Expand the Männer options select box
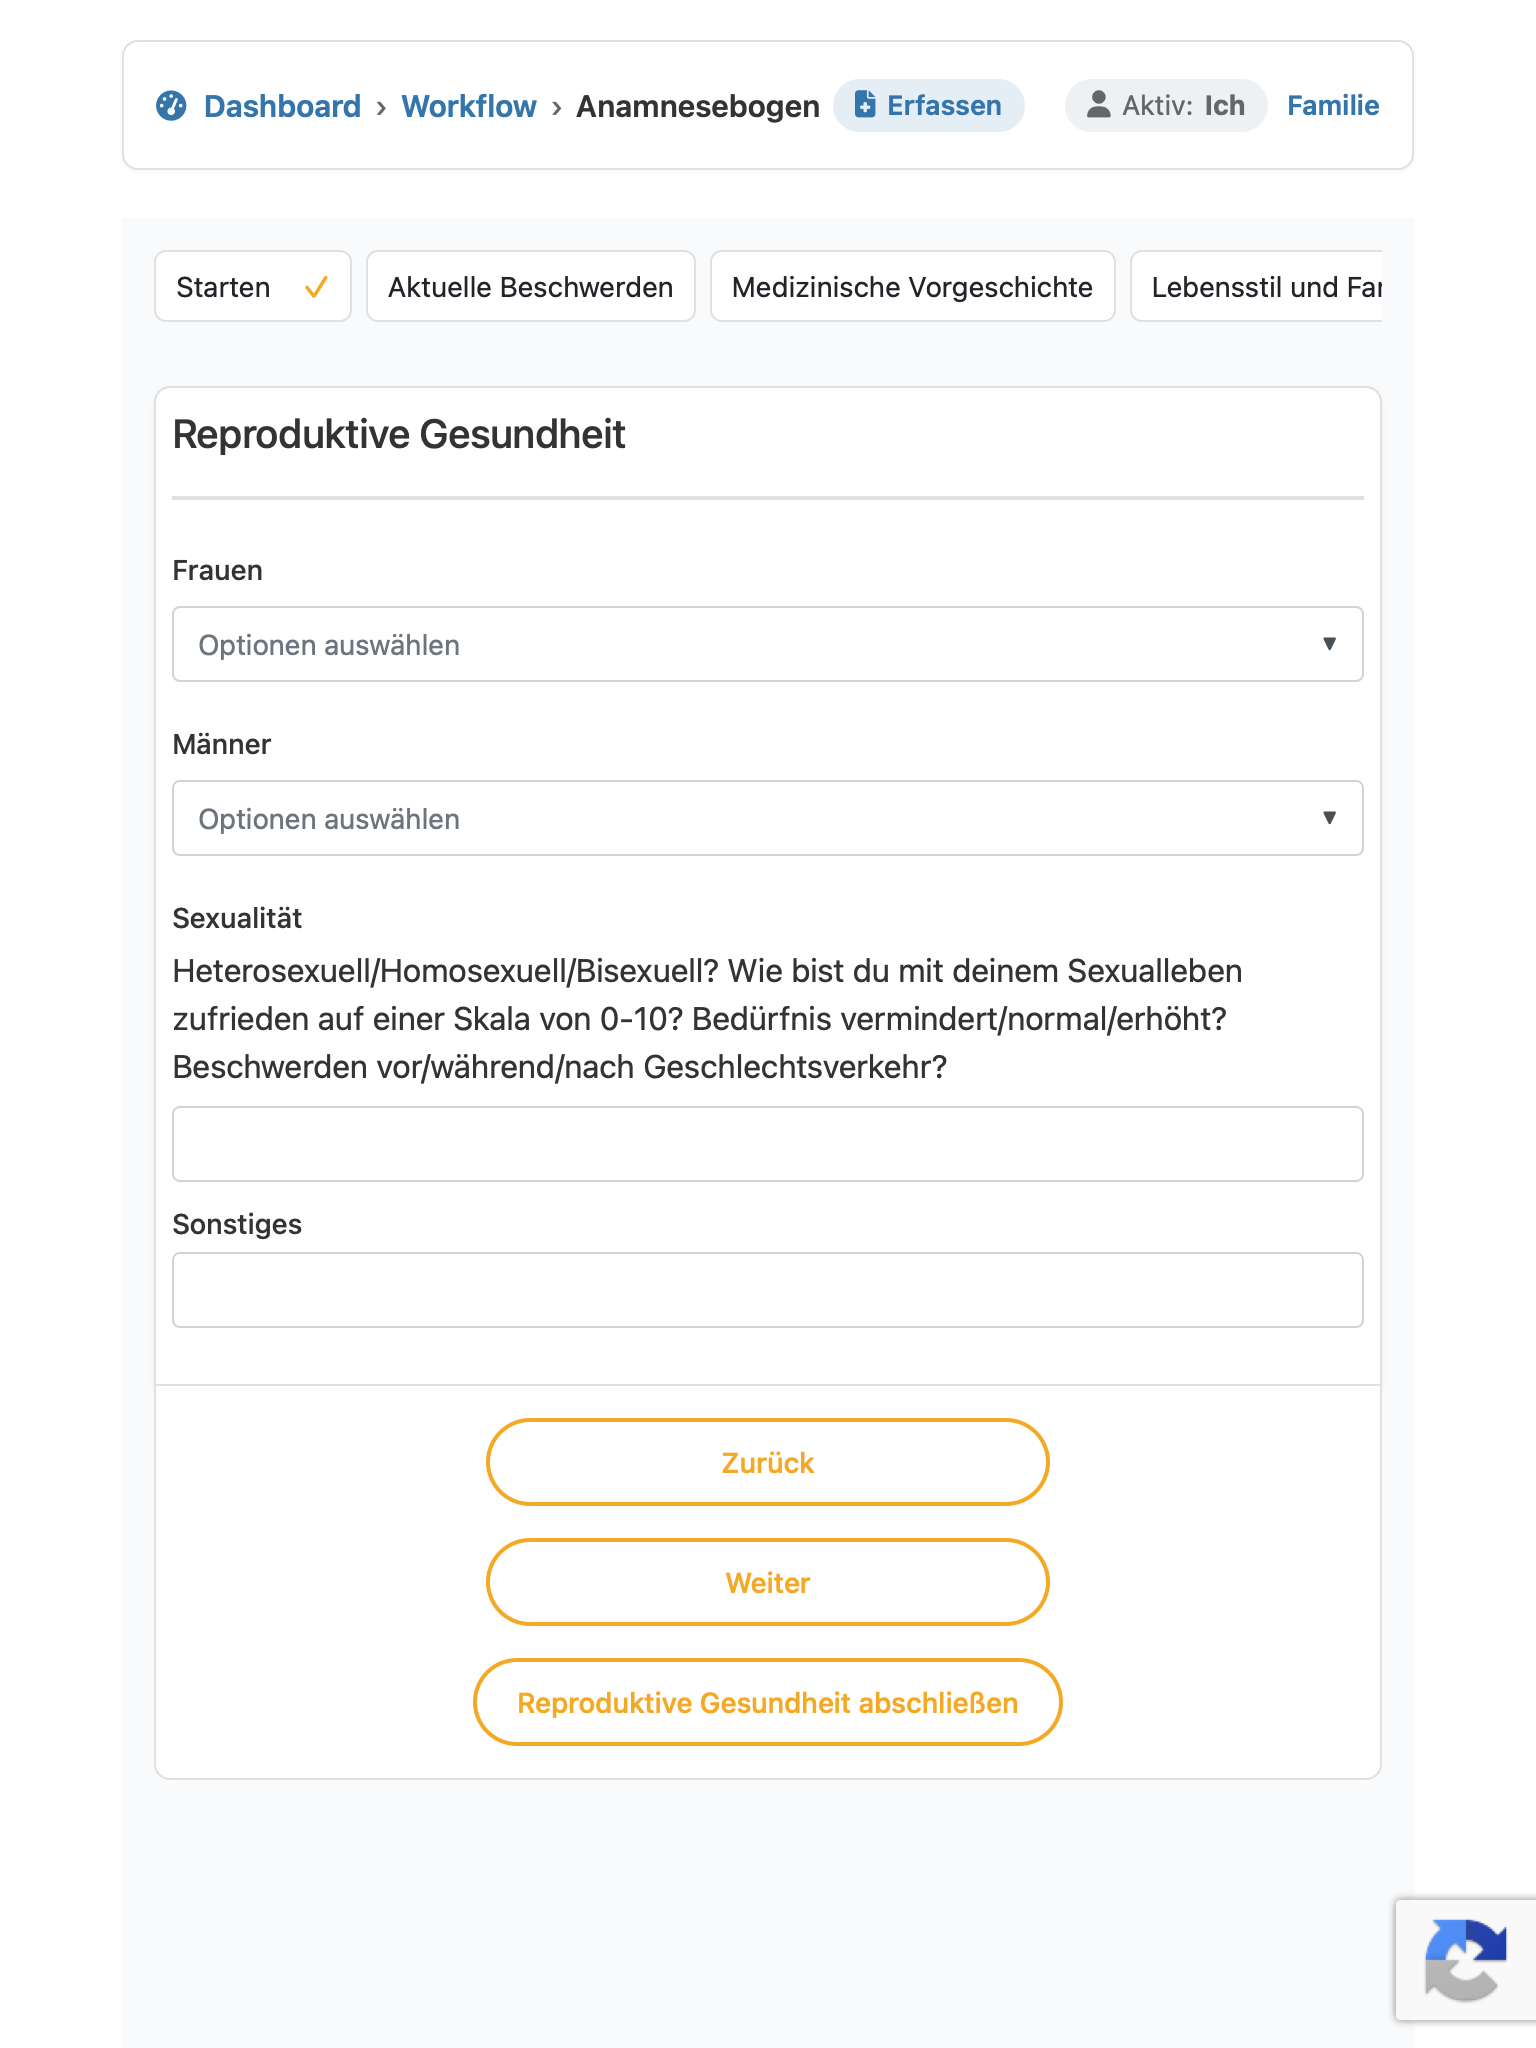Screen dimensions: 1536x2048 pos(768,818)
